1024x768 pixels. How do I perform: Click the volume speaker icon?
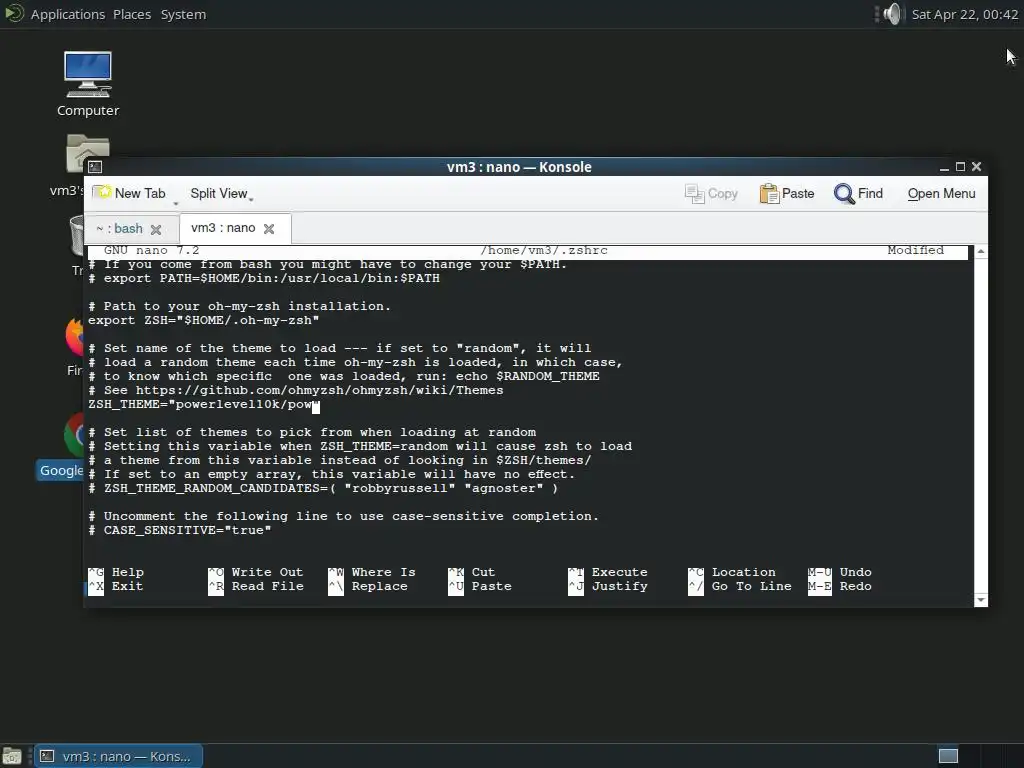click(891, 14)
